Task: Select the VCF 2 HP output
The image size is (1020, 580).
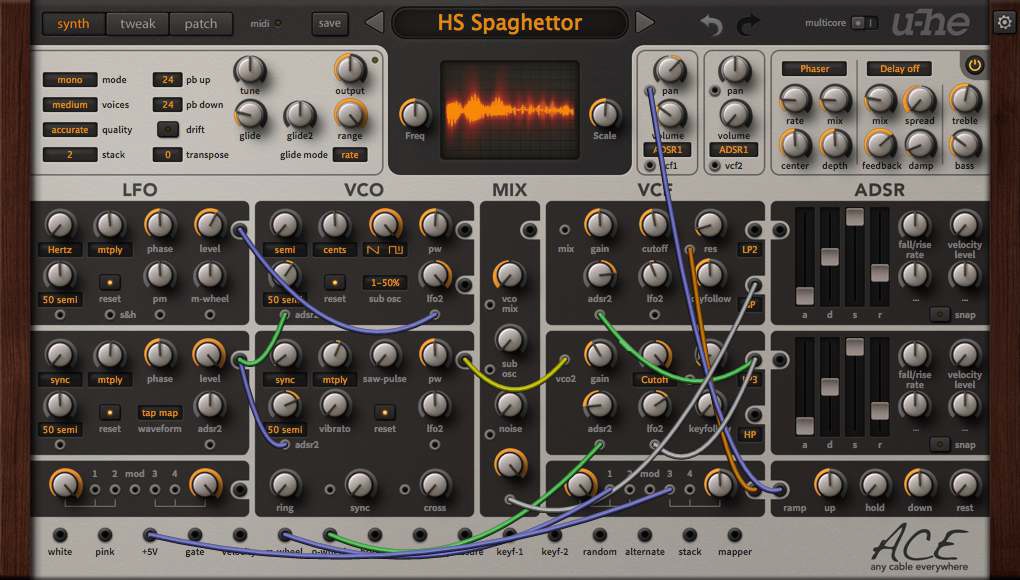Action: [x=749, y=434]
